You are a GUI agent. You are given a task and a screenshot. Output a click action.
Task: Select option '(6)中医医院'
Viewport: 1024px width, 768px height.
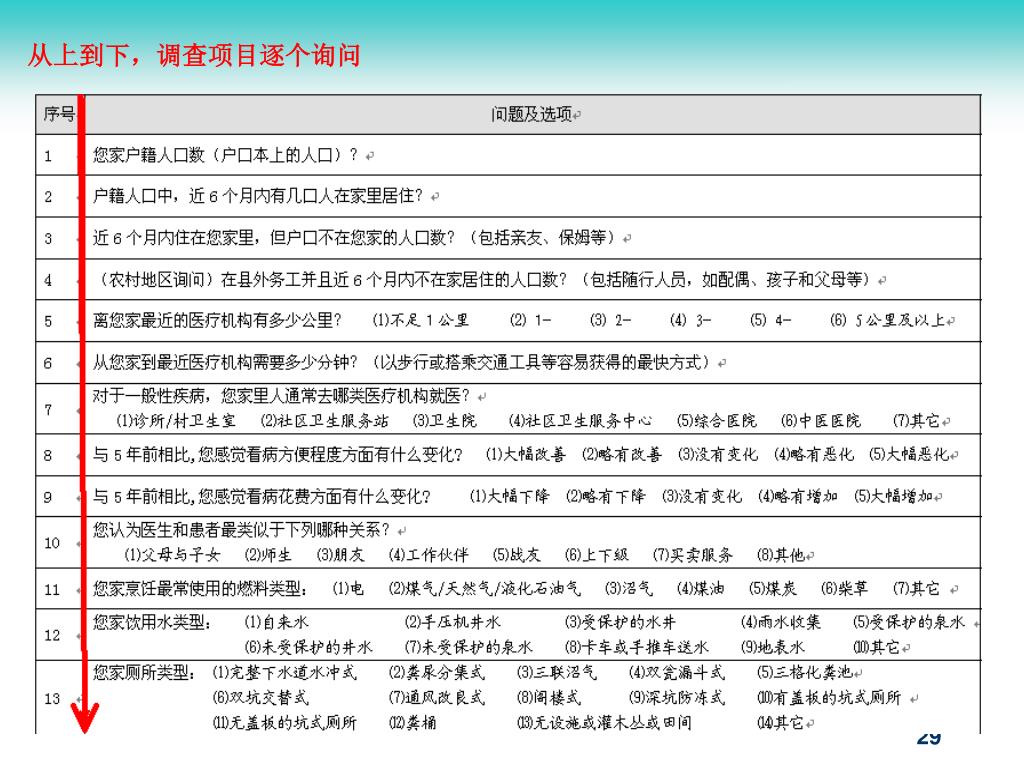click(x=821, y=421)
